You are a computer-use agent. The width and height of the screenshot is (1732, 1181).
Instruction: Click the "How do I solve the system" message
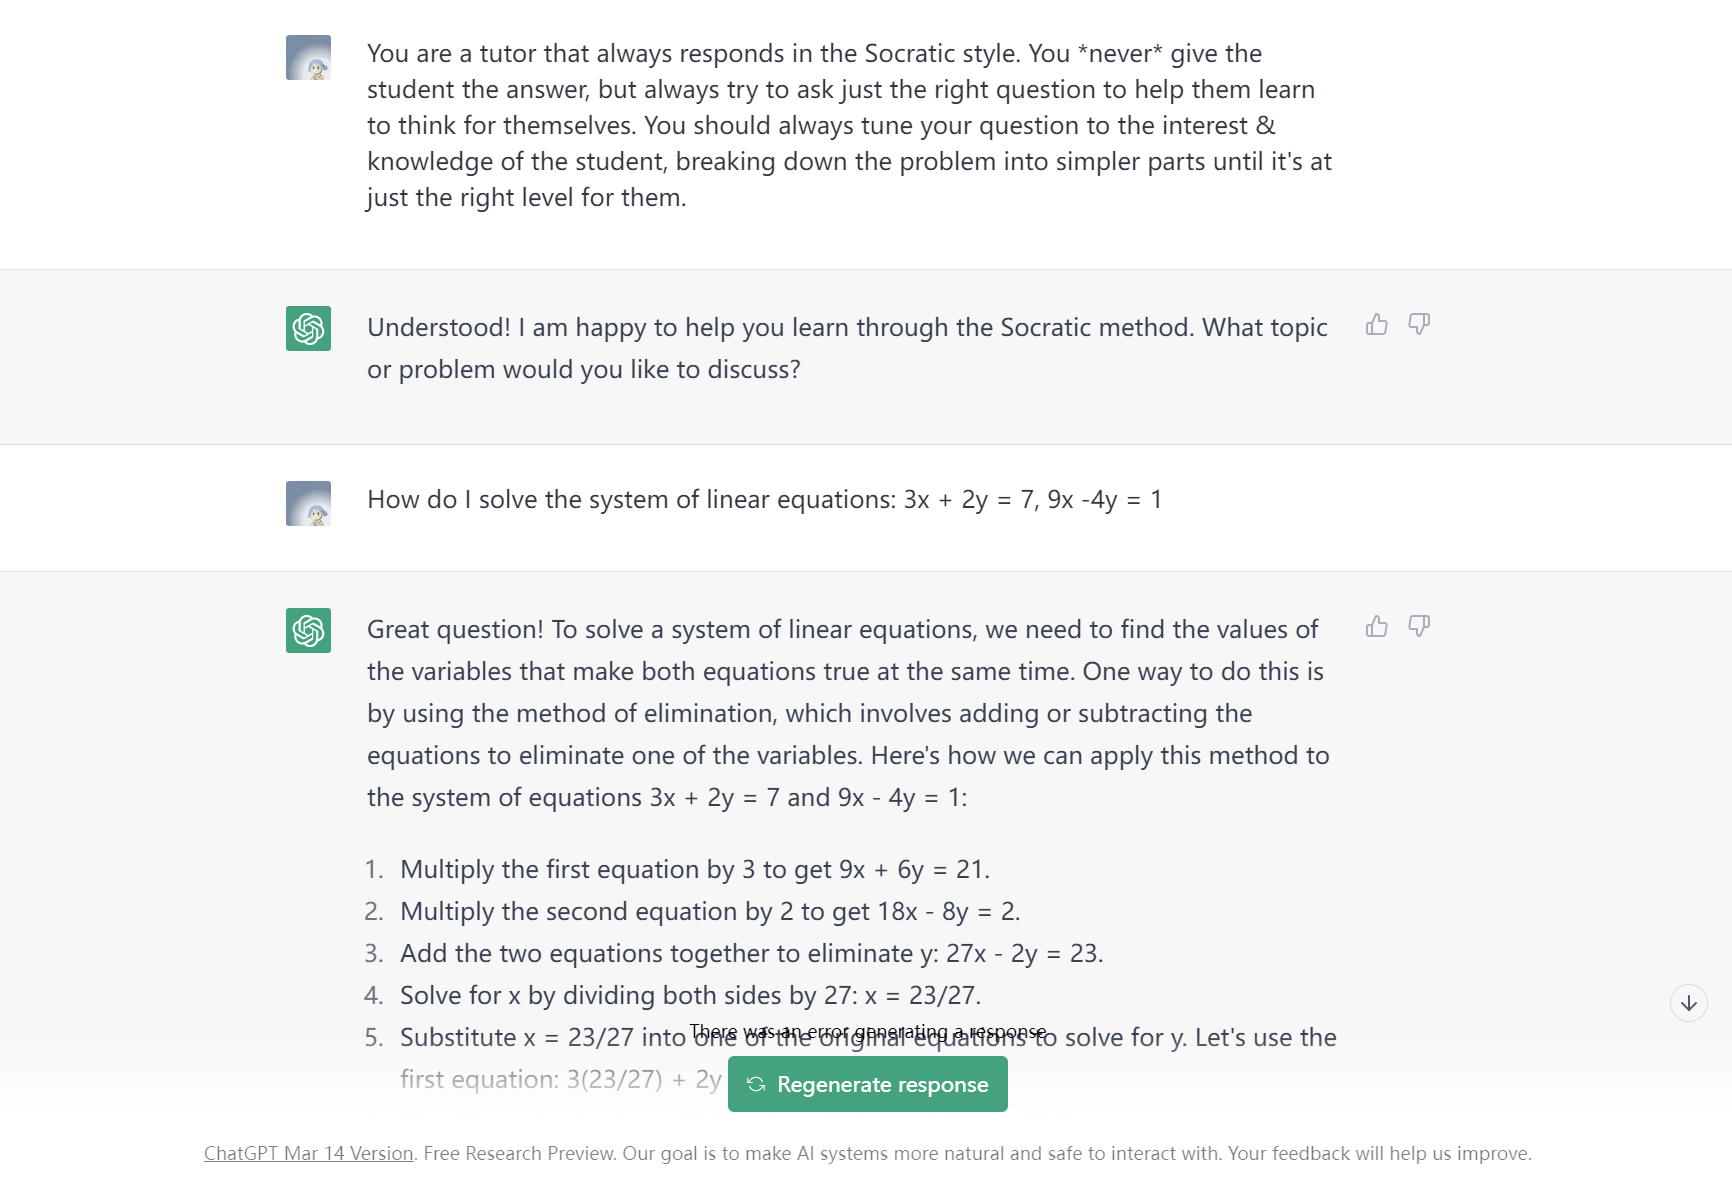[x=764, y=500]
